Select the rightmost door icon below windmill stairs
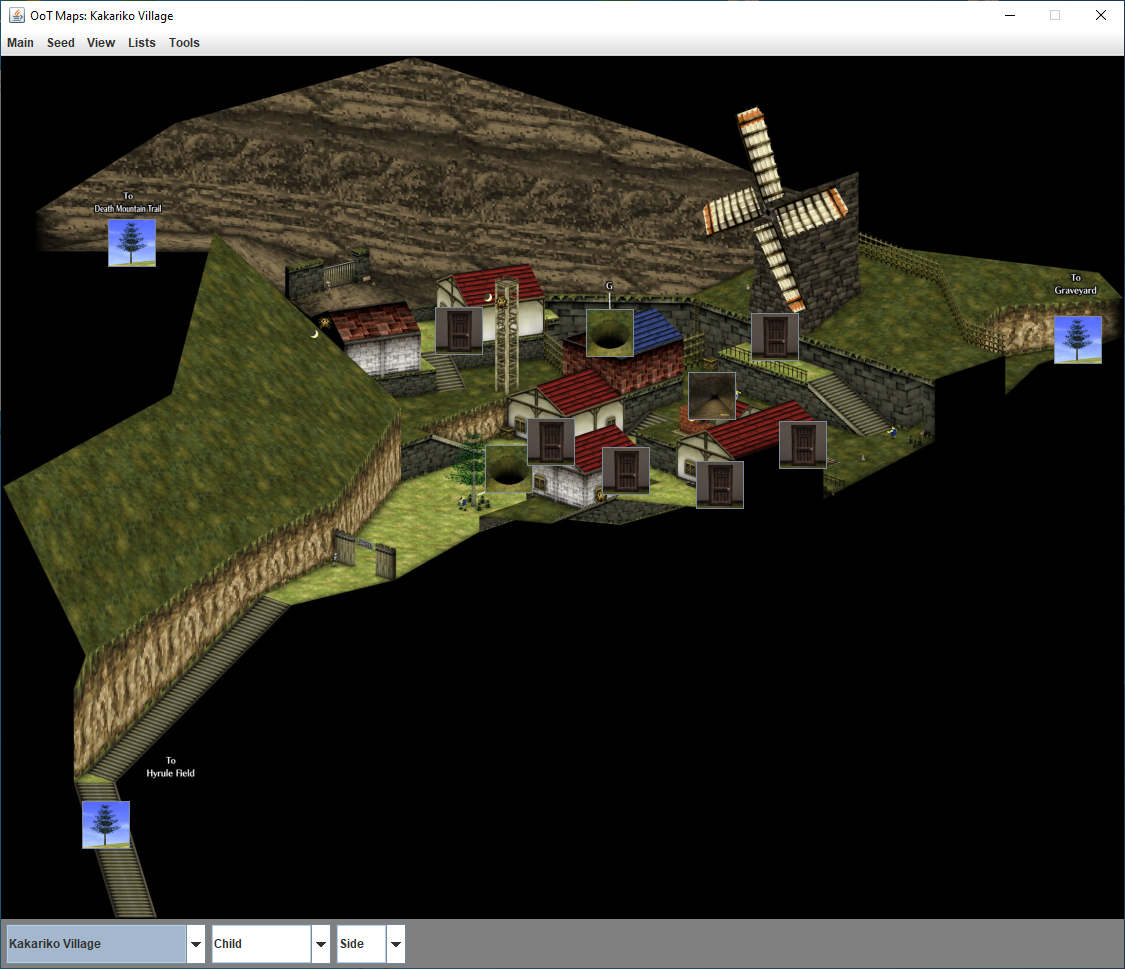This screenshot has width=1125, height=969. tap(803, 445)
